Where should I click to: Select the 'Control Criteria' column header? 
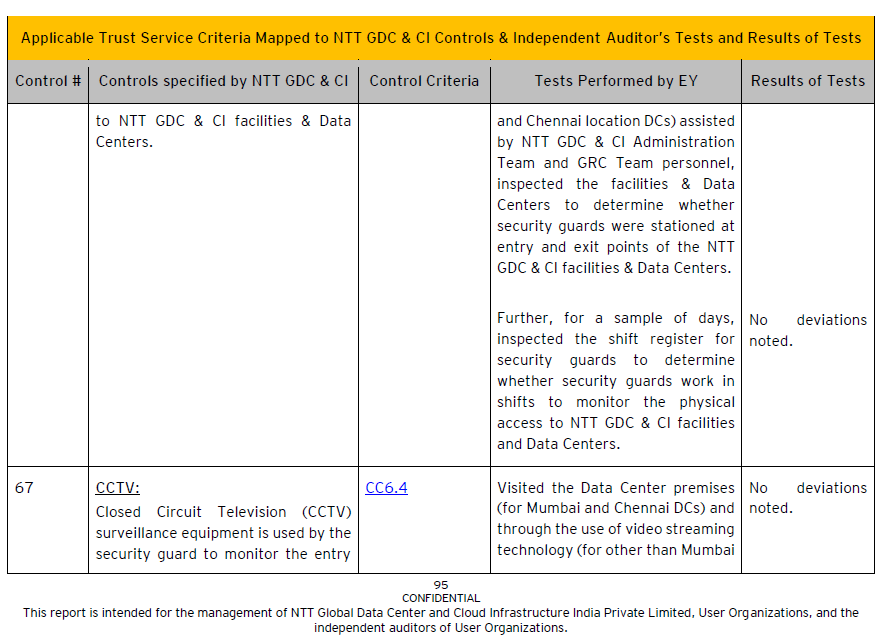(x=424, y=81)
